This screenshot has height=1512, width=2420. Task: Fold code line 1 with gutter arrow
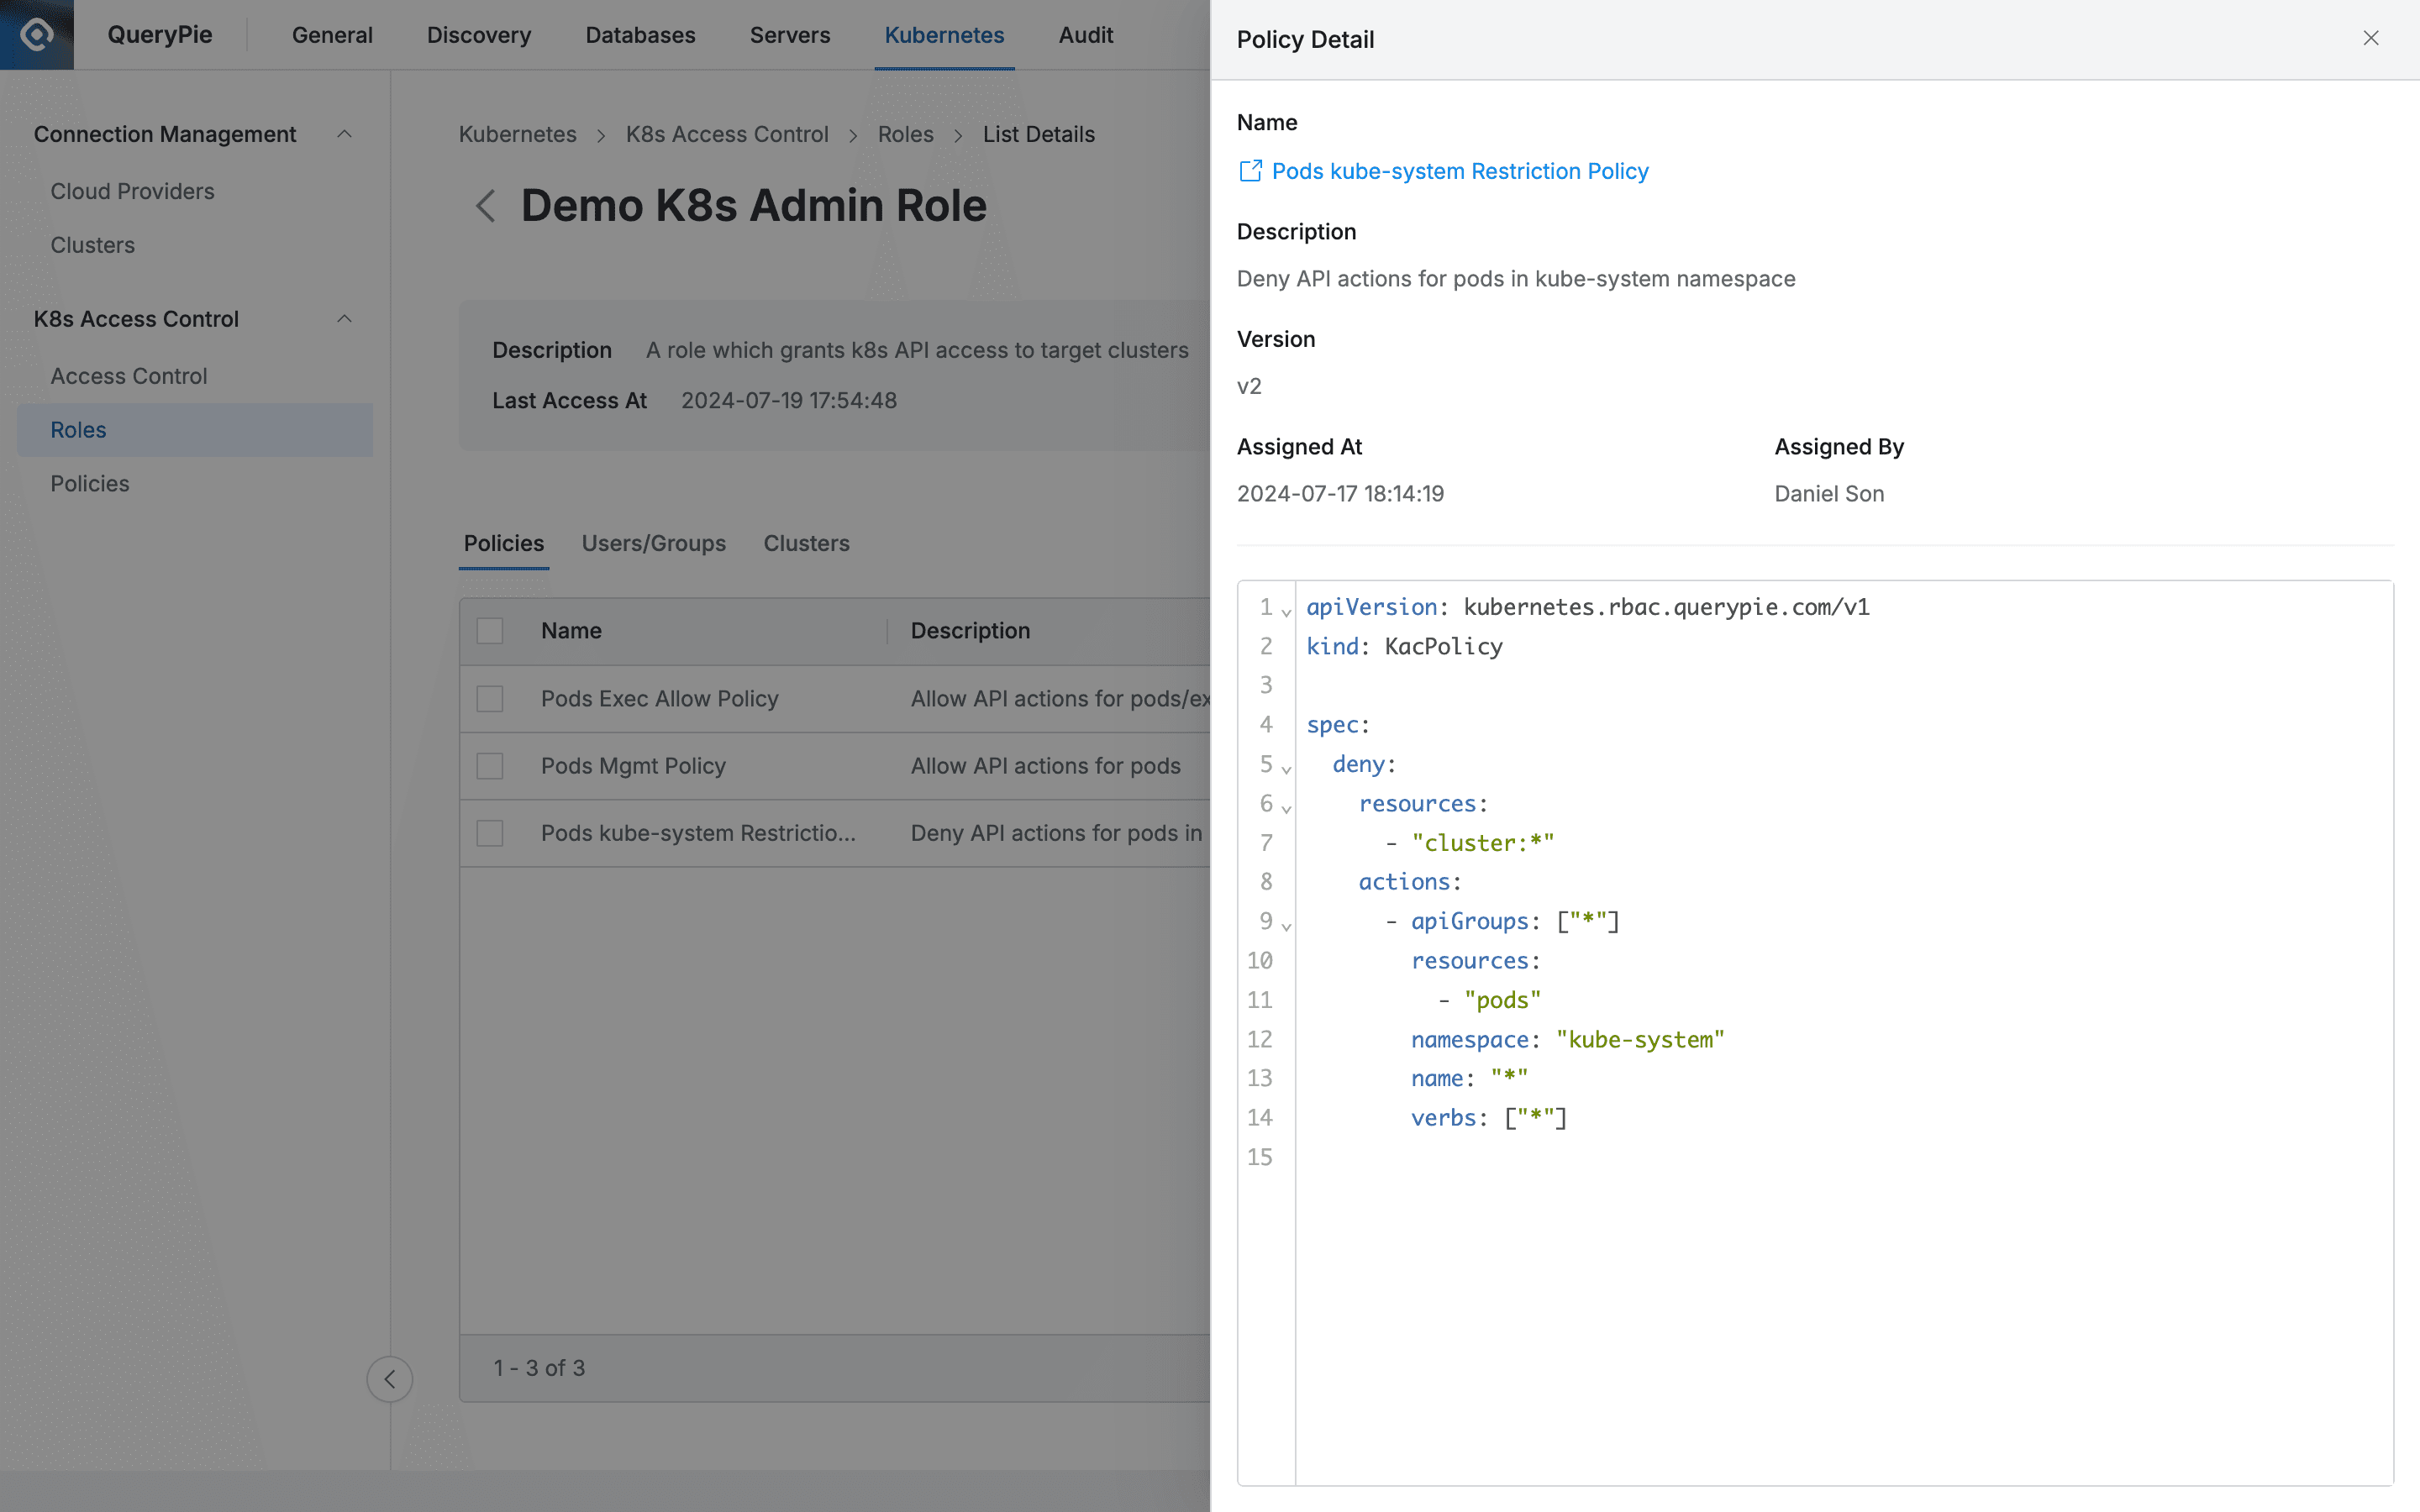pyautogui.click(x=1287, y=611)
